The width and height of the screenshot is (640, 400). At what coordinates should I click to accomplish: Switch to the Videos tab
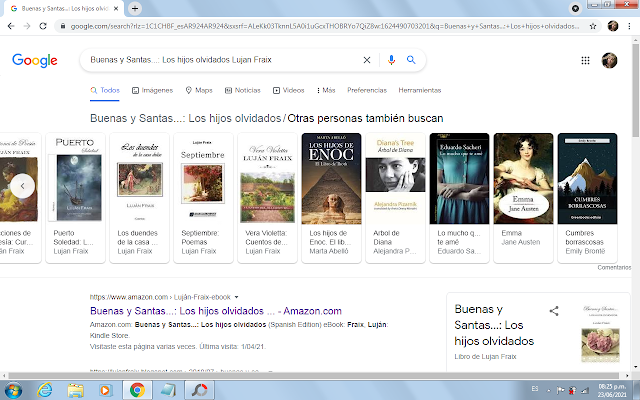click(289, 90)
